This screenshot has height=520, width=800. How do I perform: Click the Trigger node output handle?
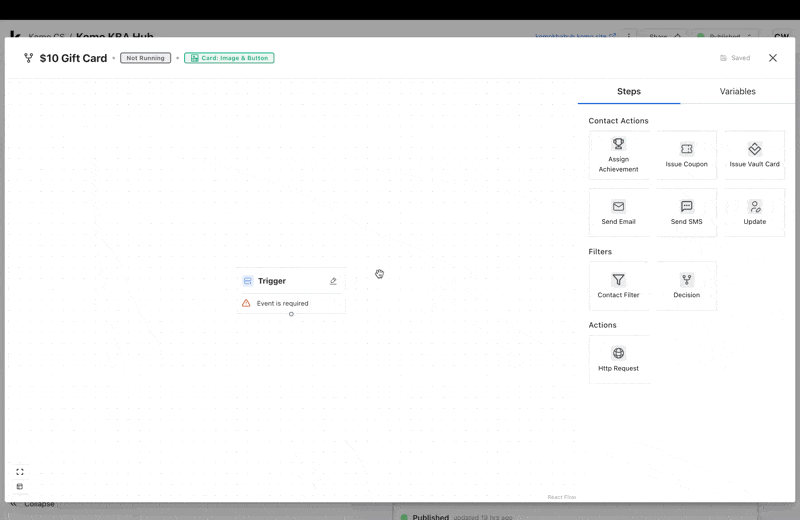(291, 314)
